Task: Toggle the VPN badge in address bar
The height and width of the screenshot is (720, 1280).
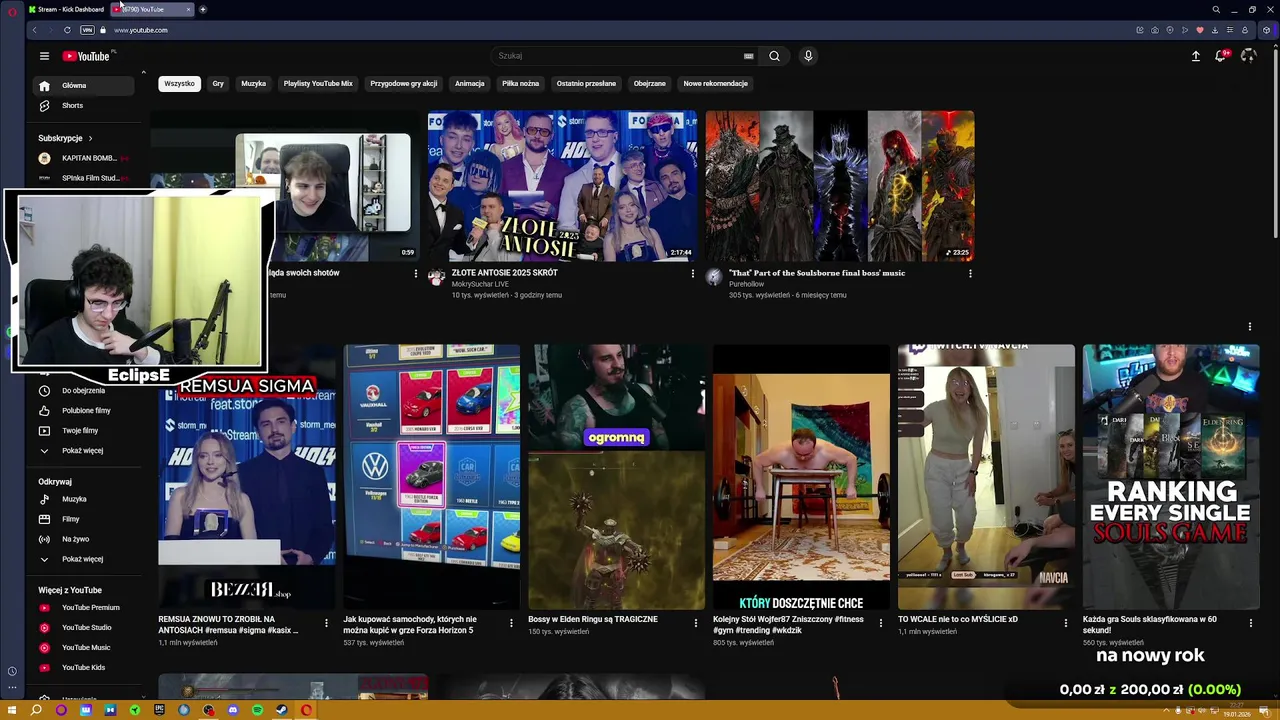Action: [x=87, y=30]
